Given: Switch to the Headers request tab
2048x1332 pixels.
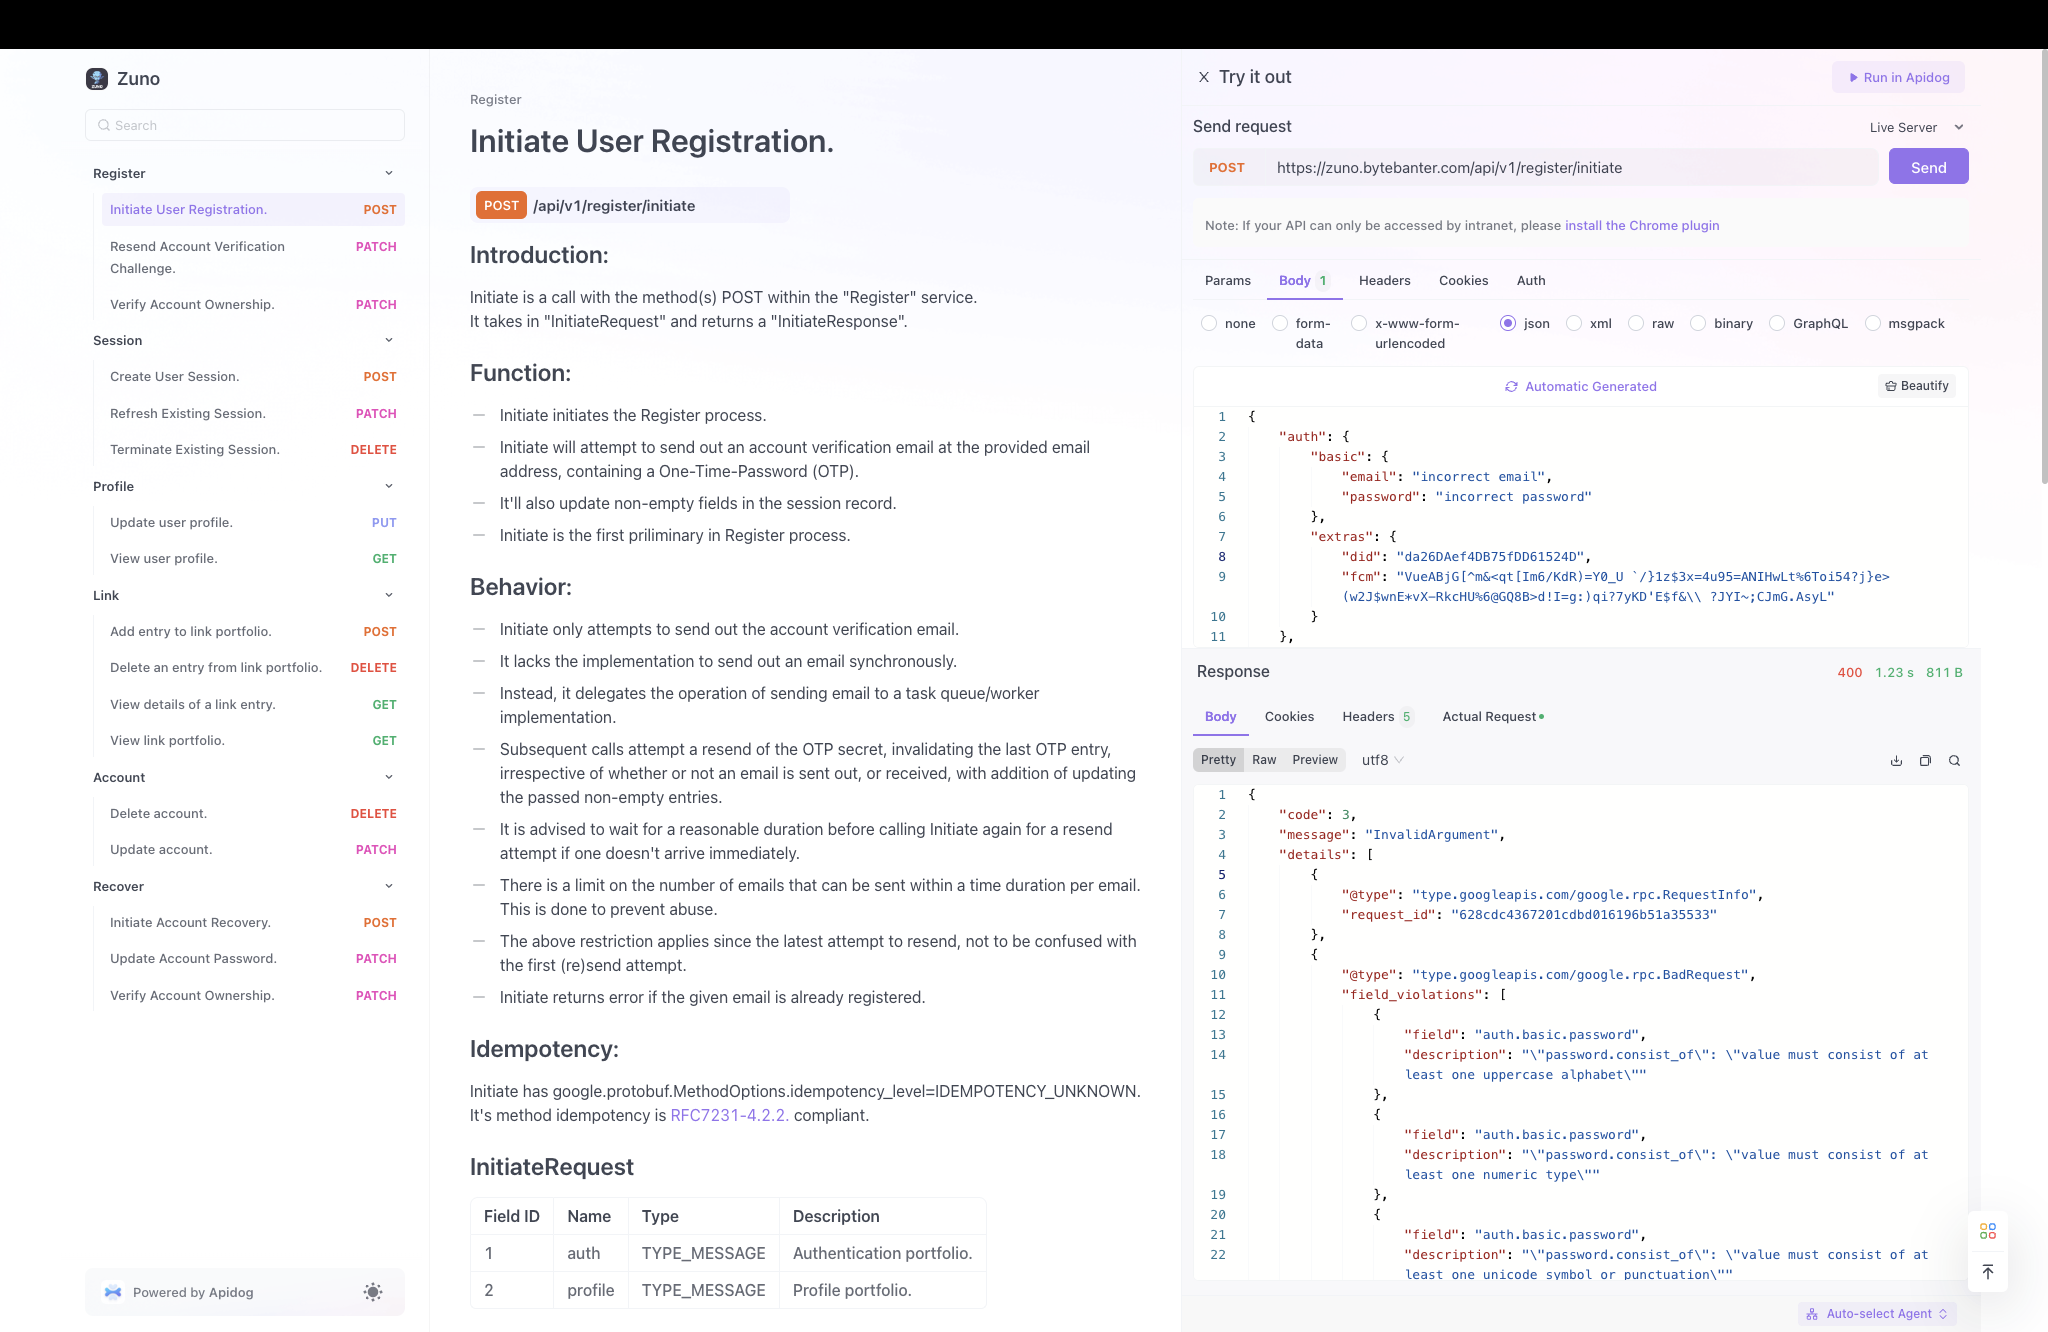Looking at the screenshot, I should pos(1384,281).
